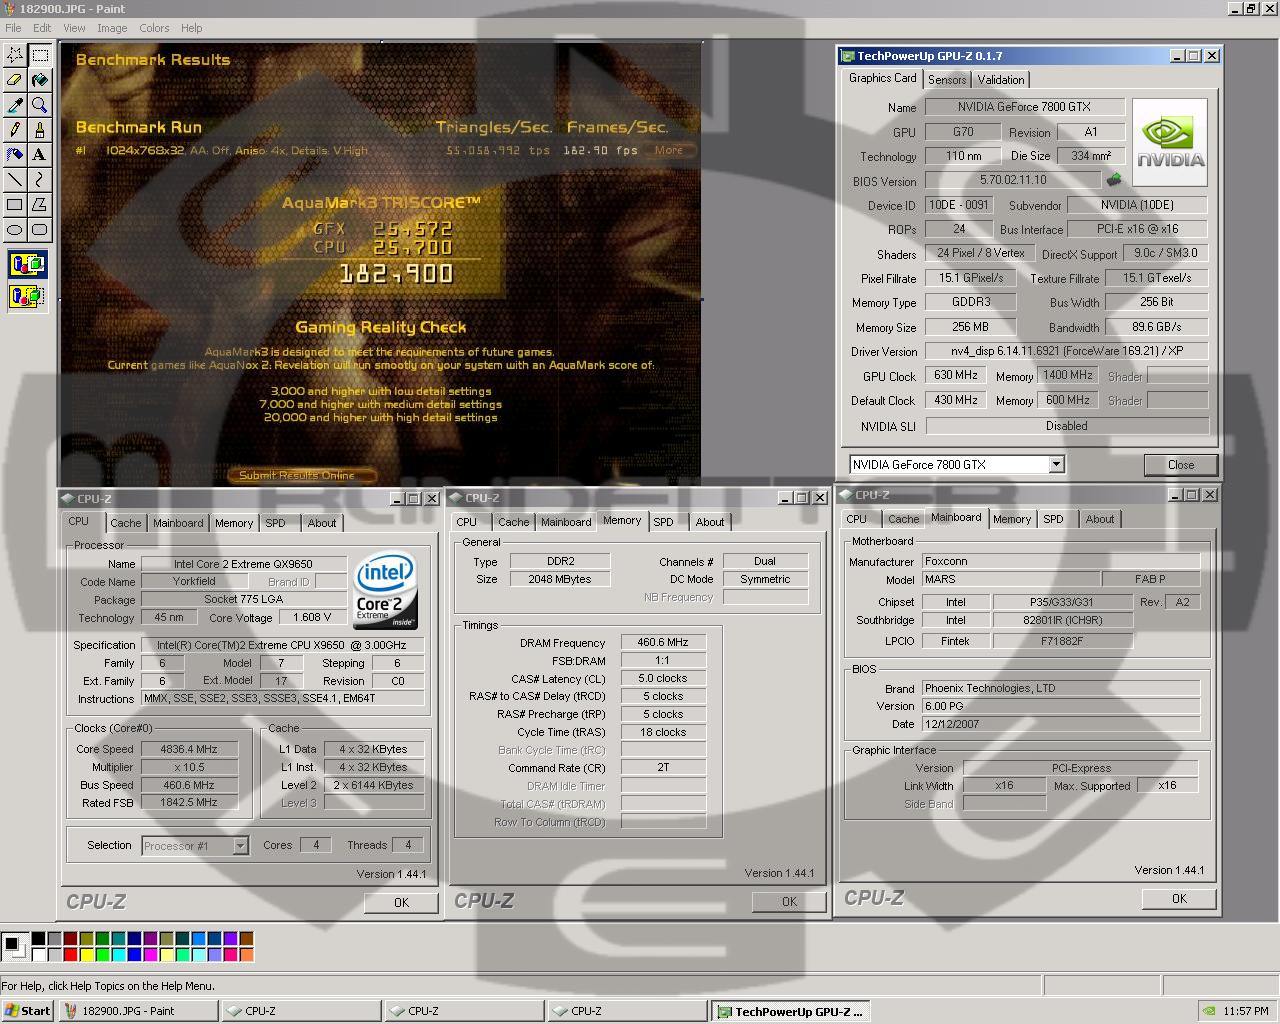Choose the Fill With Color bucket tool
The height and width of the screenshot is (1024, 1280).
pyautogui.click(x=40, y=80)
